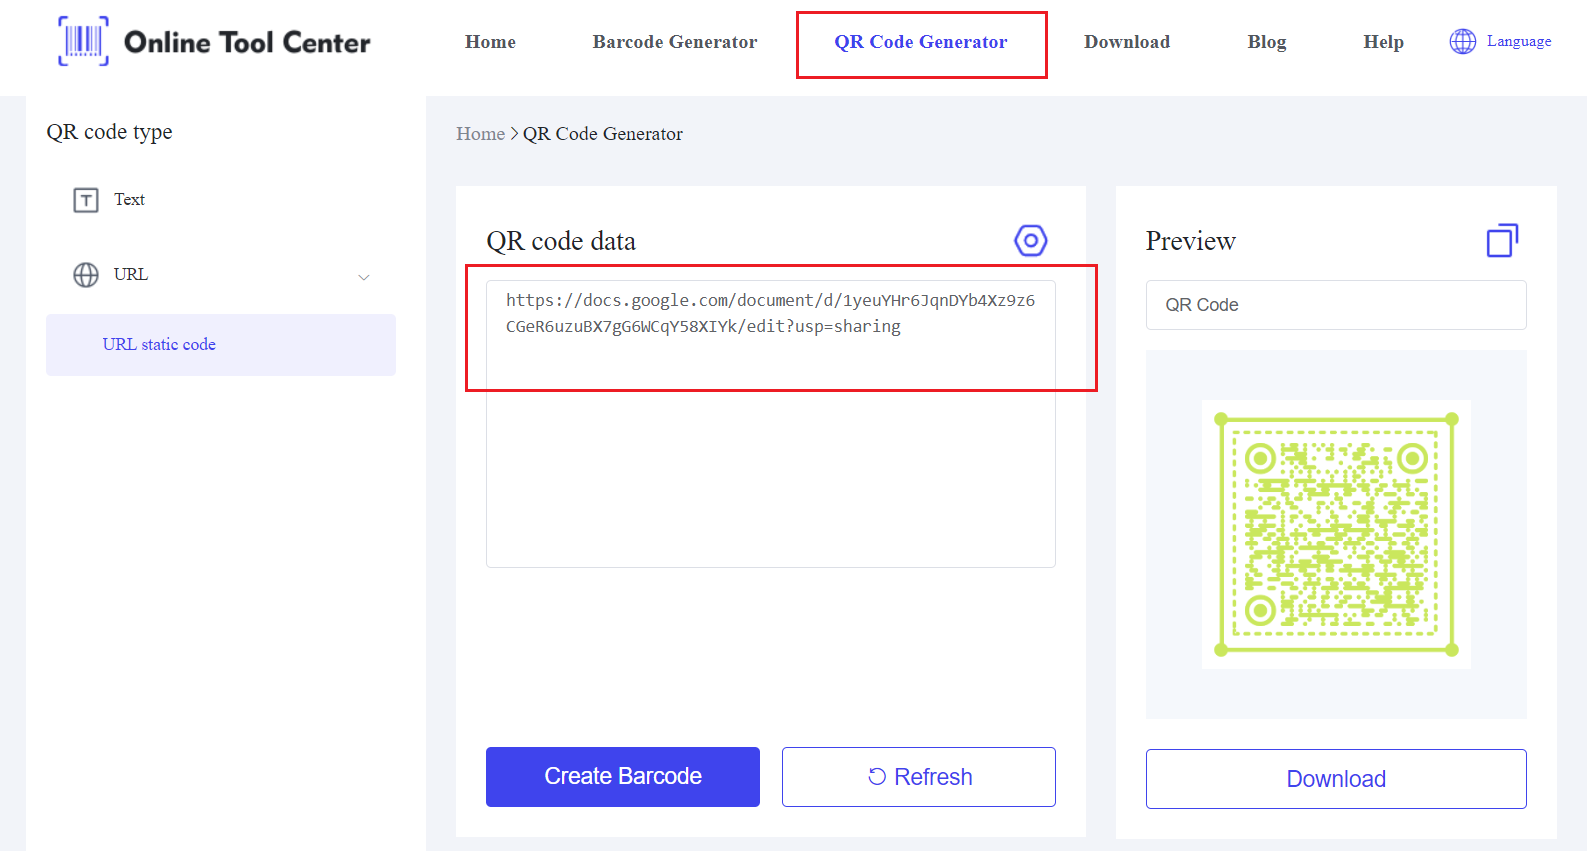Open the Blog menu item
Image resolution: width=1587 pixels, height=851 pixels.
pyautogui.click(x=1267, y=42)
